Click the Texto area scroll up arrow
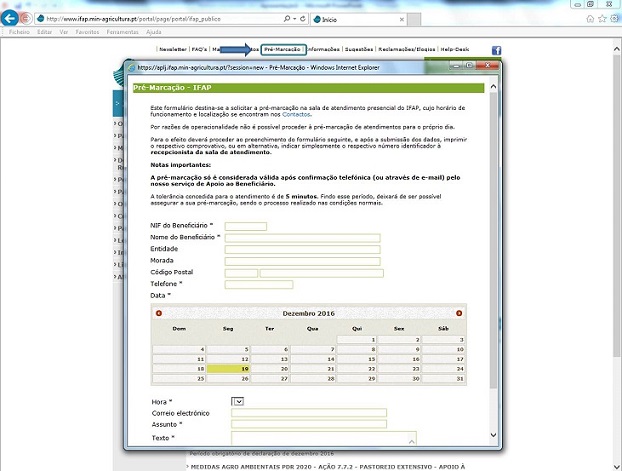622x471 pixels. pyautogui.click(x=412, y=441)
